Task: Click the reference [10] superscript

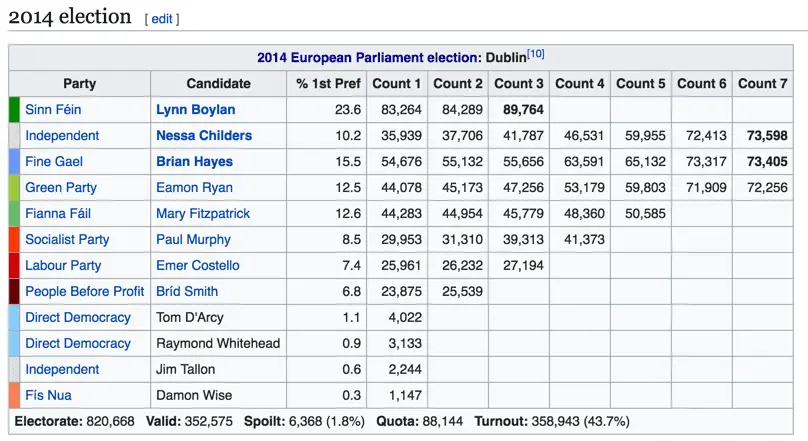Action: (x=536, y=54)
